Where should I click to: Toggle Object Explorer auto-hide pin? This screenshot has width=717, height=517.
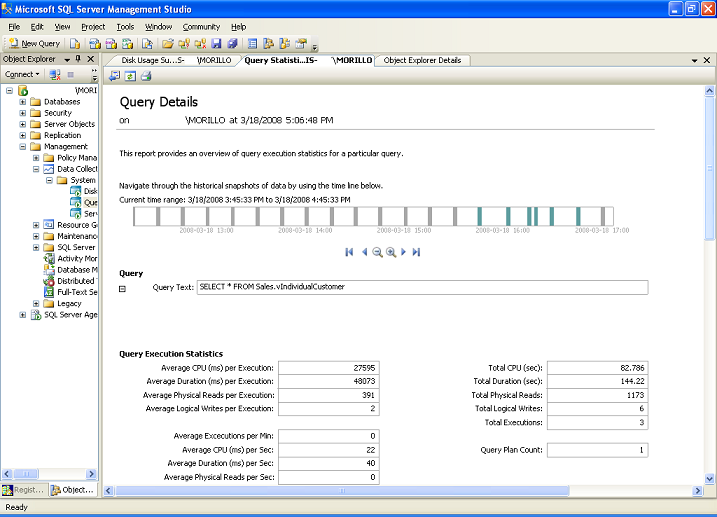coord(78,59)
